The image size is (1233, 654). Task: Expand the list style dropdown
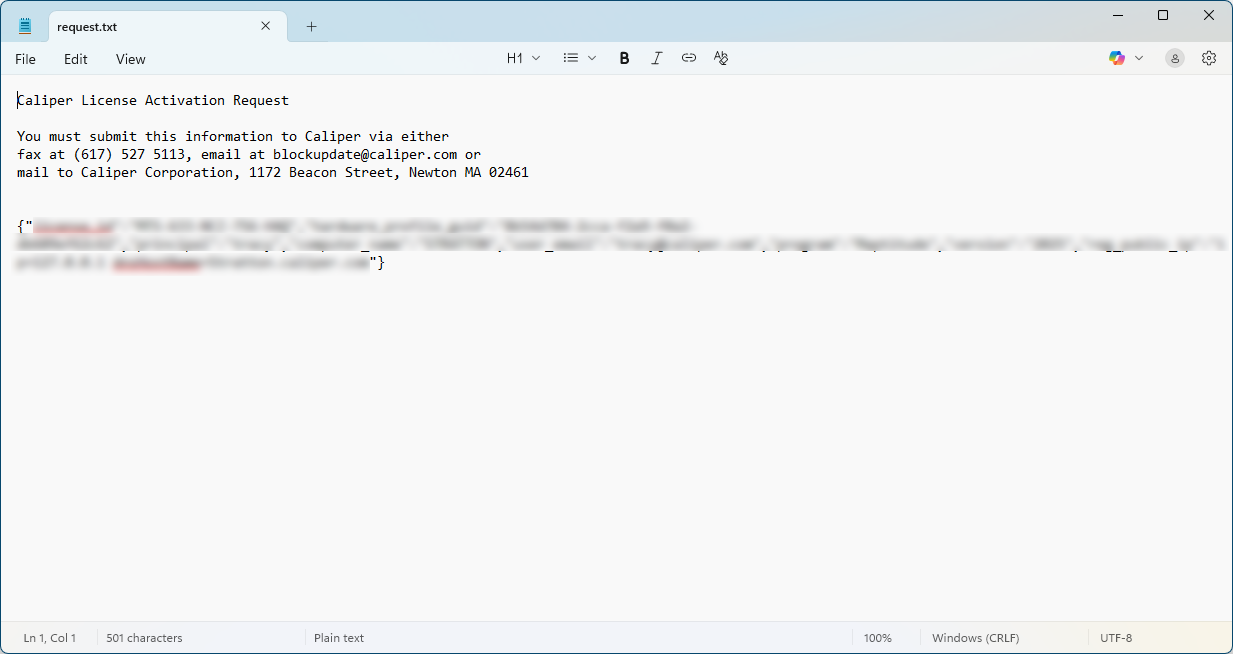tap(579, 58)
